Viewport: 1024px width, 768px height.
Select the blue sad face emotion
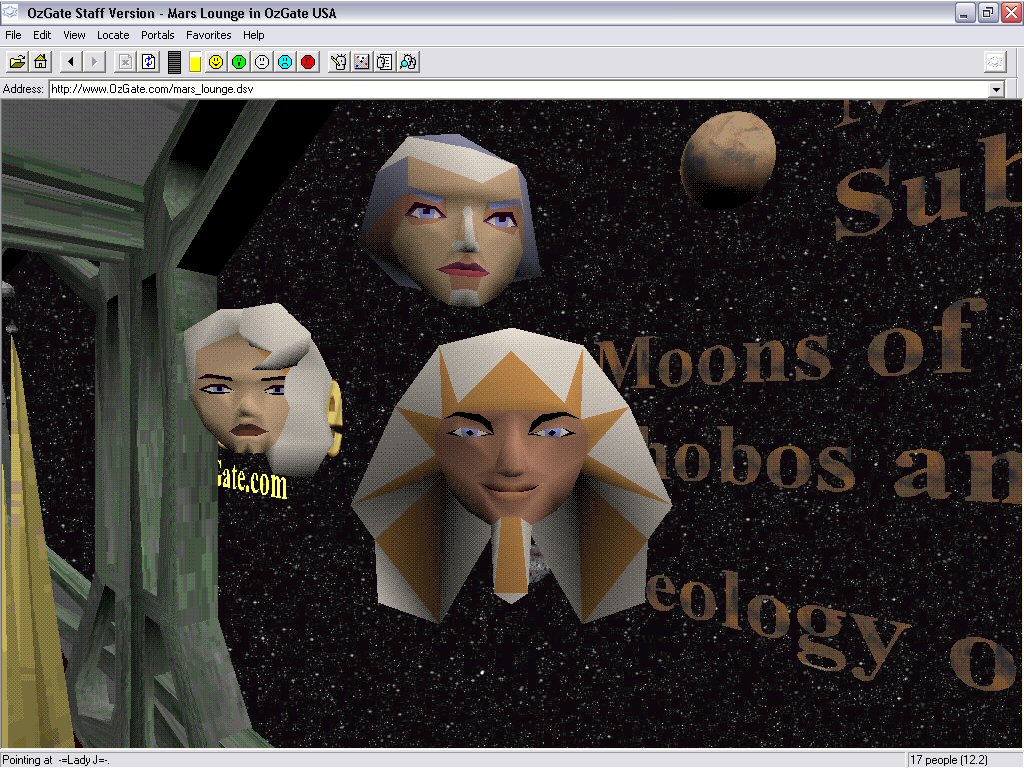click(x=285, y=62)
